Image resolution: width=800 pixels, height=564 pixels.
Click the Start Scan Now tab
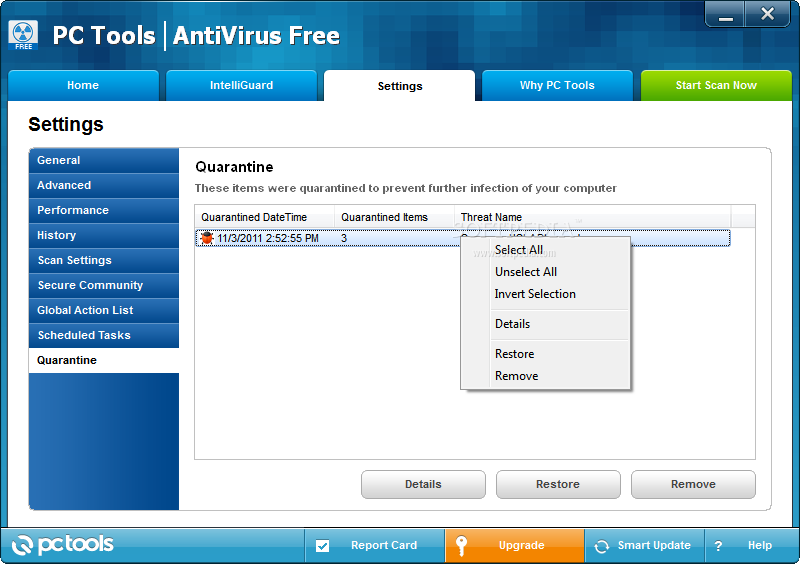[716, 85]
